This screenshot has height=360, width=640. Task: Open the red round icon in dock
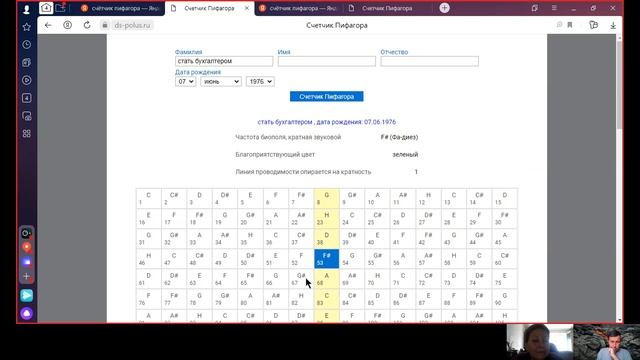pos(27,247)
